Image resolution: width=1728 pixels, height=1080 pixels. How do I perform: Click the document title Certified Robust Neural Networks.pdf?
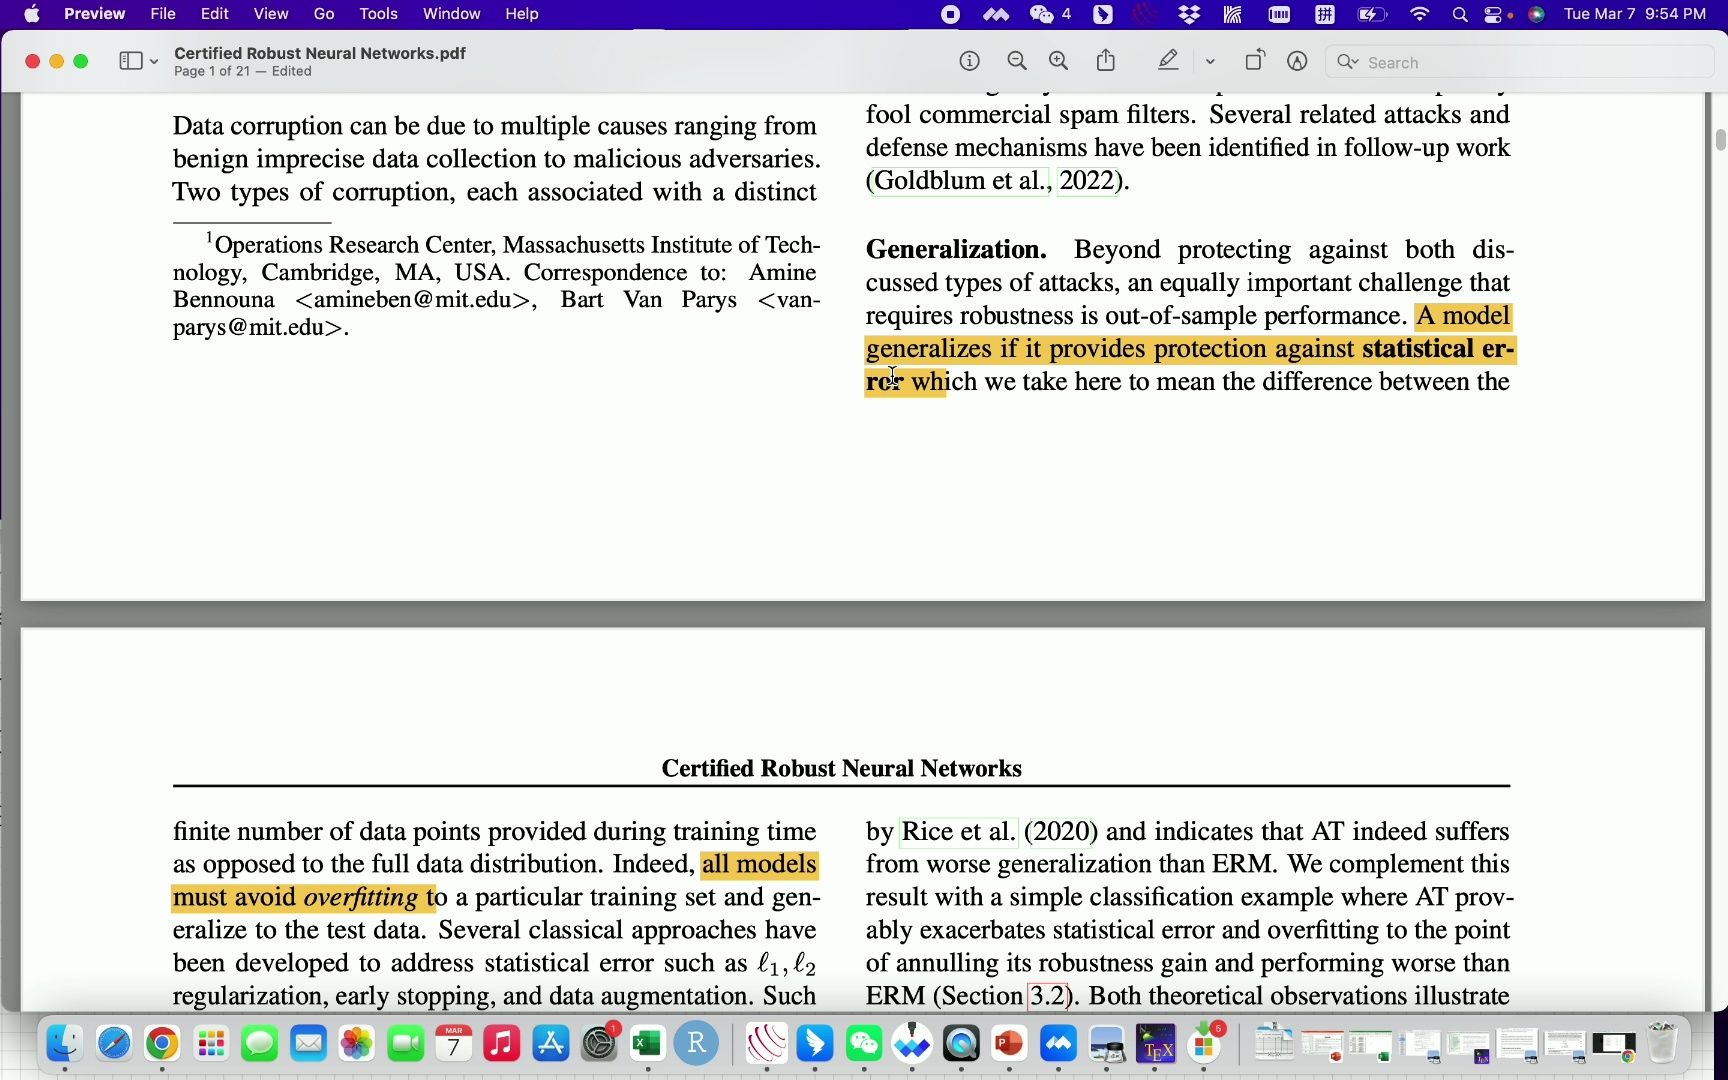point(320,53)
